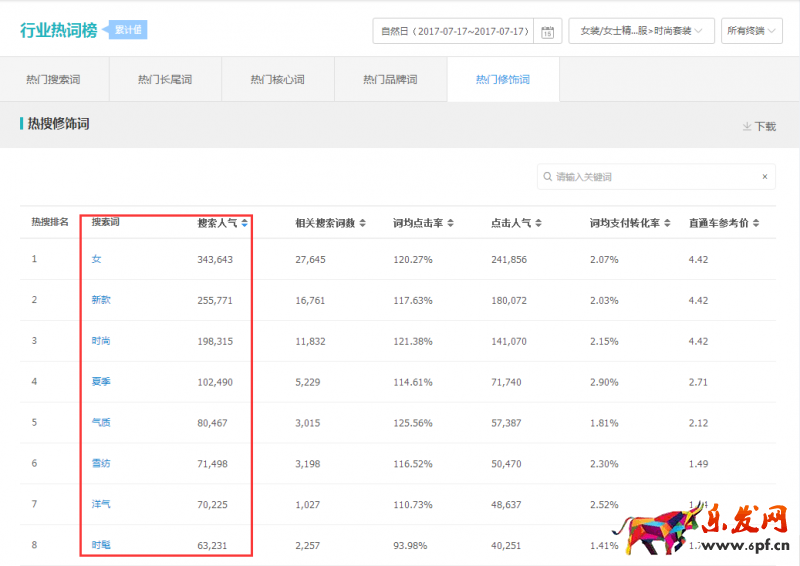Select the click rate 93.98%
The width and height of the screenshot is (800, 566).
410,546
